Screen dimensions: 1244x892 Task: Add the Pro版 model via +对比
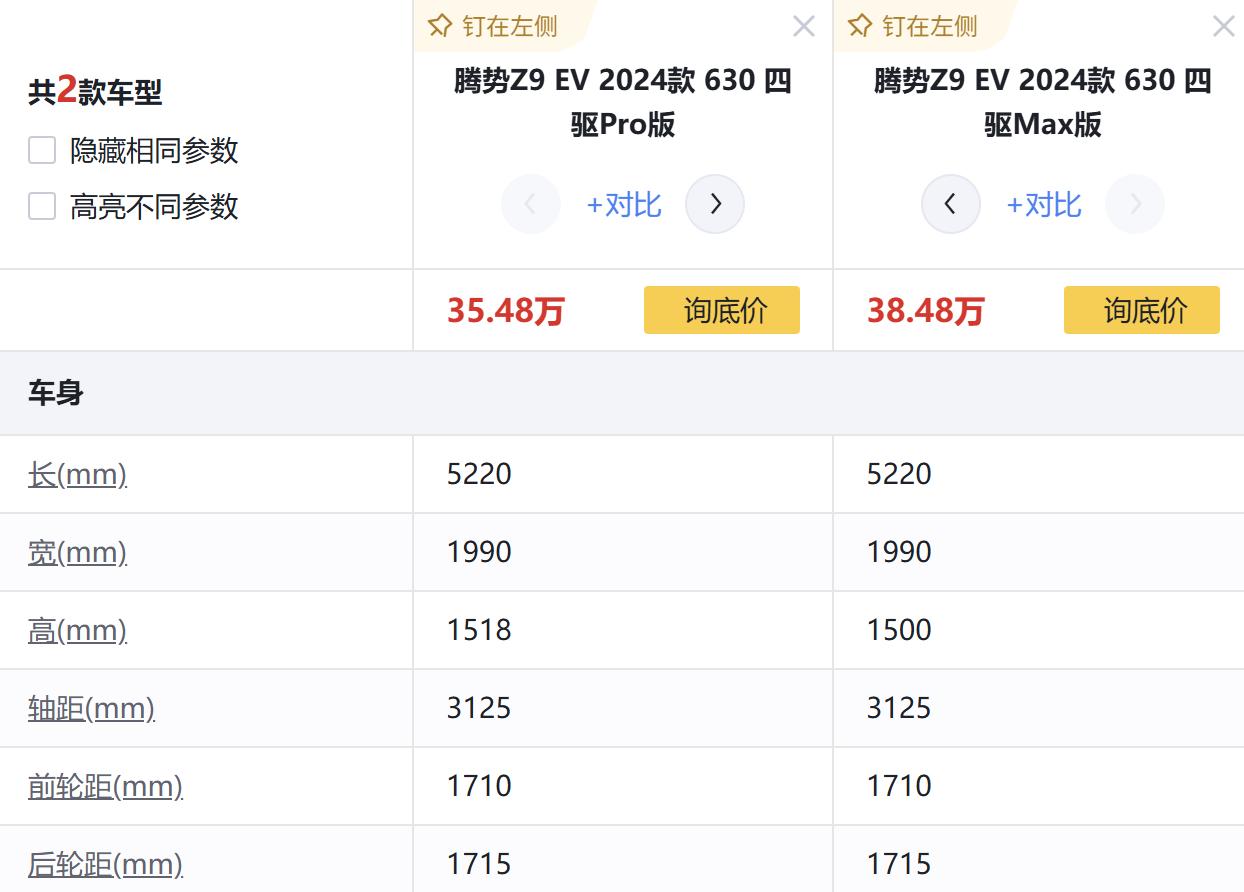pyautogui.click(x=623, y=205)
